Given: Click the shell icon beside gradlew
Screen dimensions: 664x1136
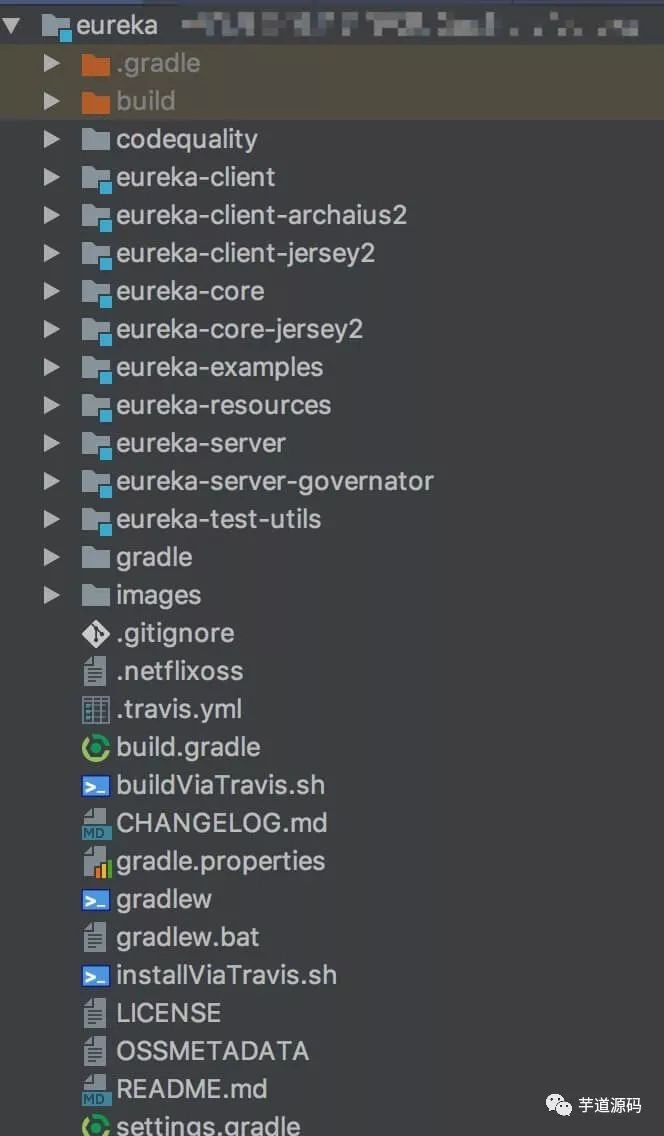Looking at the screenshot, I should 96,901.
